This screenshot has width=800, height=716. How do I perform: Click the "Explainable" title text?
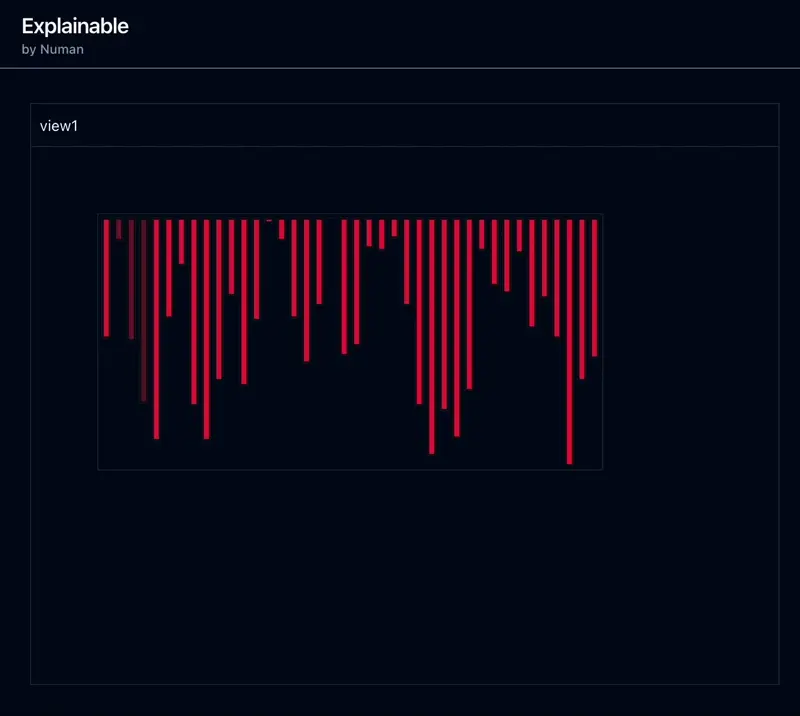coord(75,26)
